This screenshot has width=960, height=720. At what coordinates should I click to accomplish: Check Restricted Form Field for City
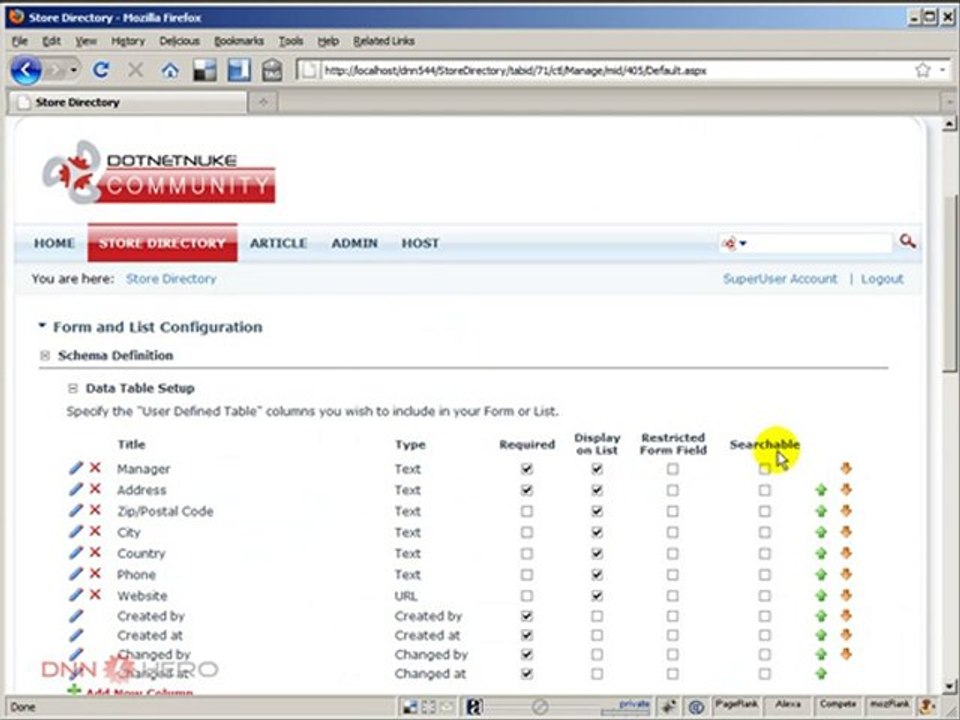pos(673,532)
